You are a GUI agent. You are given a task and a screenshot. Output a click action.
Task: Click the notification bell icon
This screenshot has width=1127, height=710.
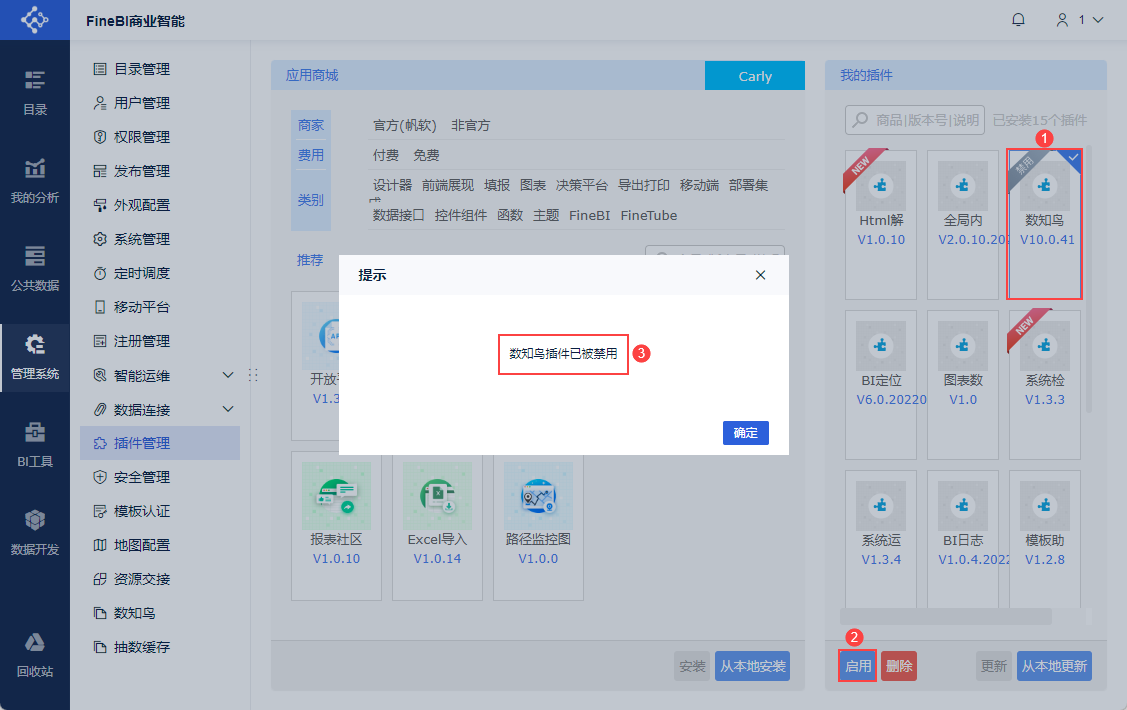[x=1018, y=19]
